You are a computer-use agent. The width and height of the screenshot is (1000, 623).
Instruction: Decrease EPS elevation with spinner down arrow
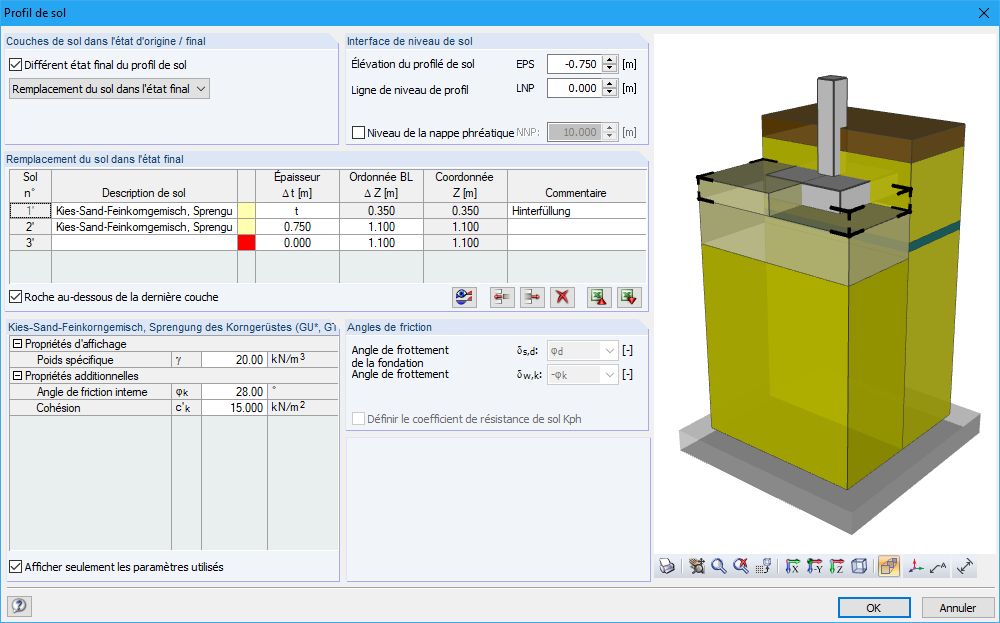tap(610, 68)
